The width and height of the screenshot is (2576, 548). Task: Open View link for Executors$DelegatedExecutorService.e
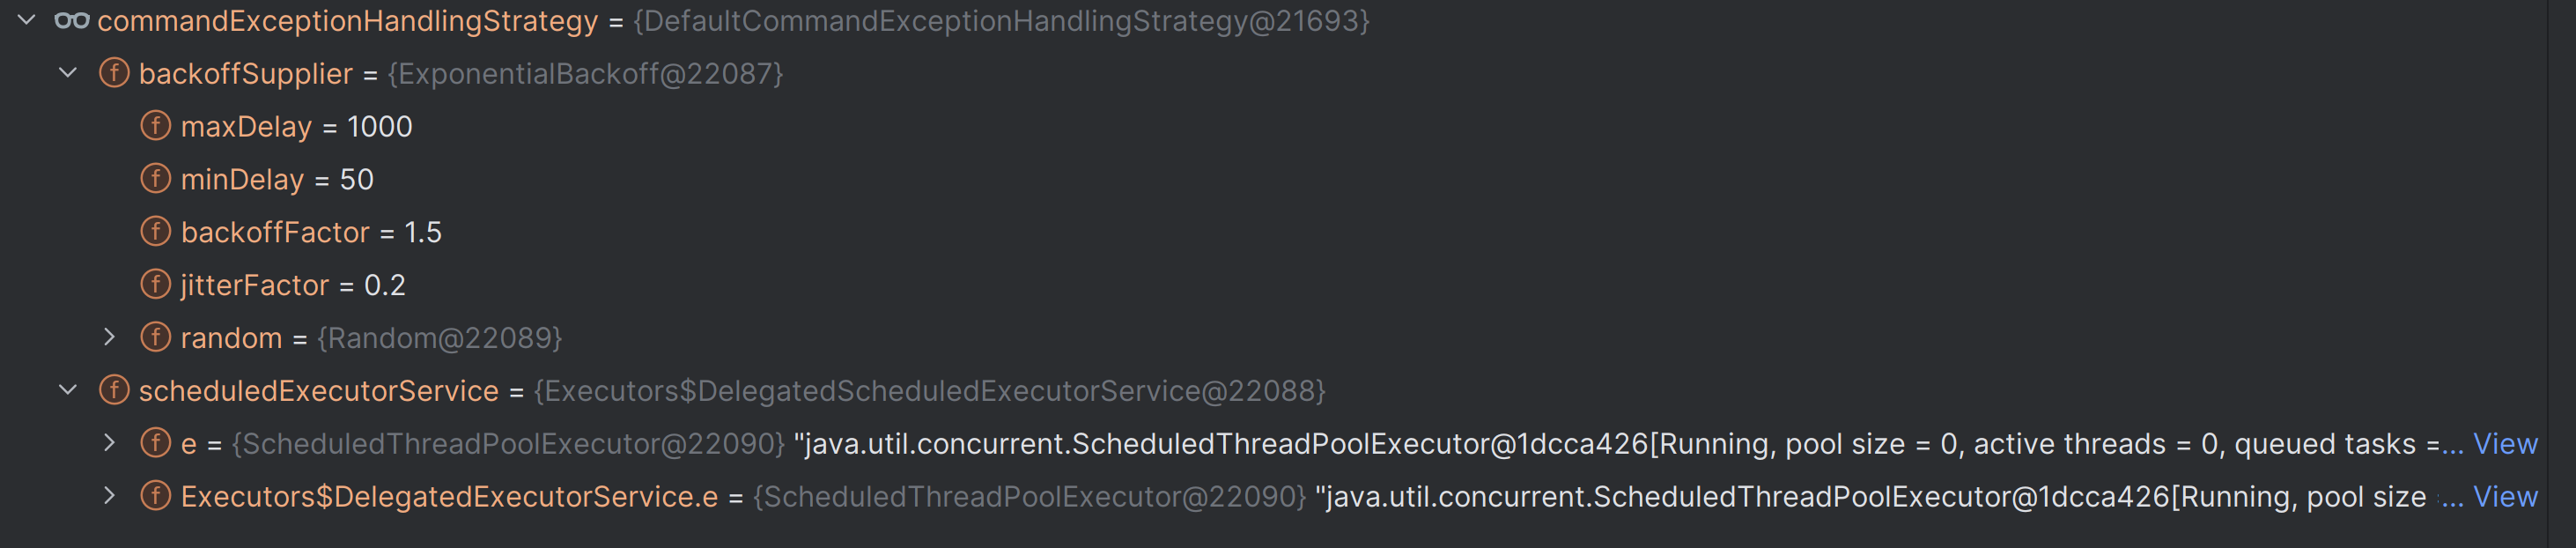click(2504, 496)
